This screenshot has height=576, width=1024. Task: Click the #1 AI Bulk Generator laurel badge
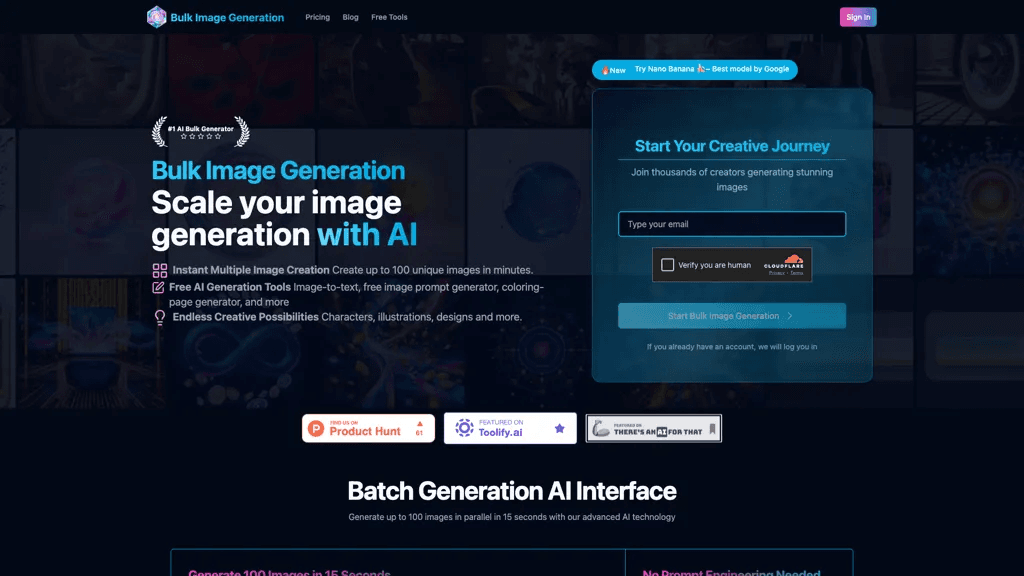pyautogui.click(x=200, y=132)
